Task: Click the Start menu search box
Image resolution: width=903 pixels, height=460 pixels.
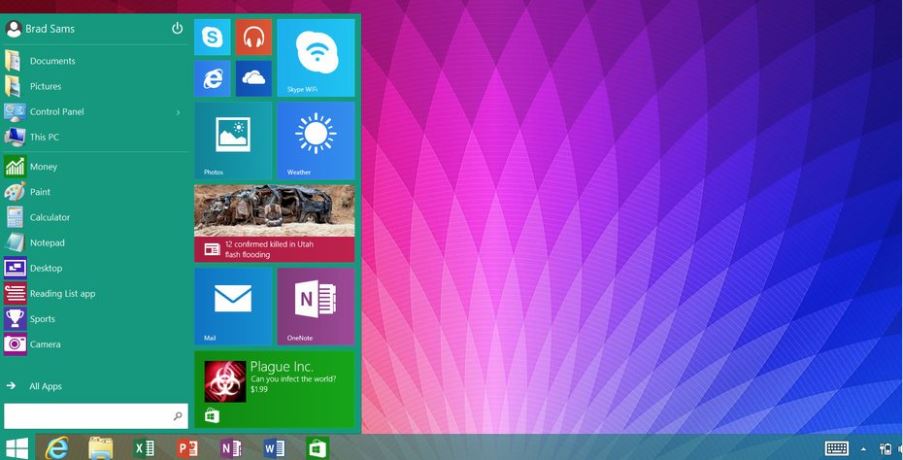Action: click(x=96, y=416)
